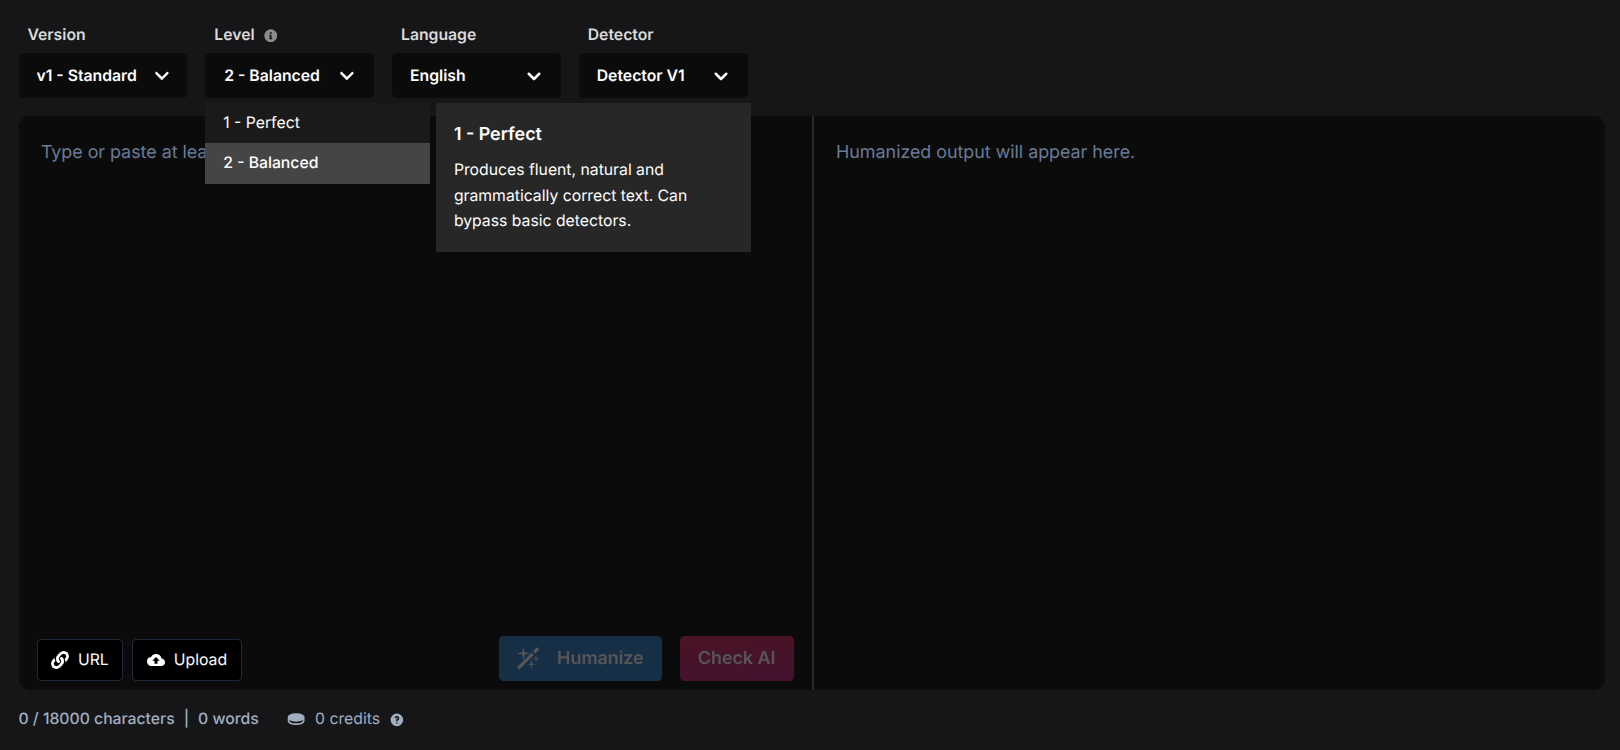Click the Check AI button

737,658
